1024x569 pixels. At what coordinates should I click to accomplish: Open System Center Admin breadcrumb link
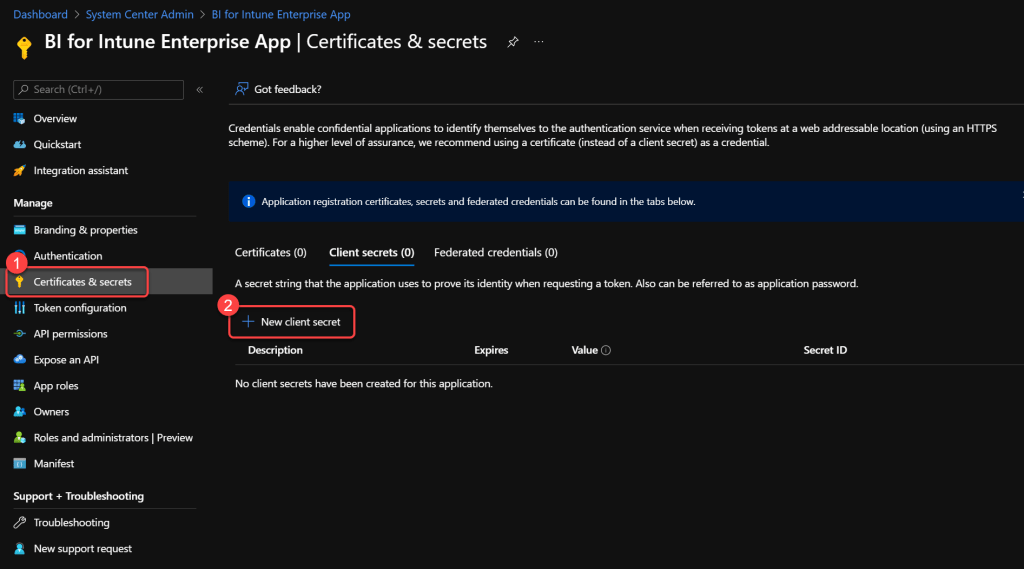point(139,15)
